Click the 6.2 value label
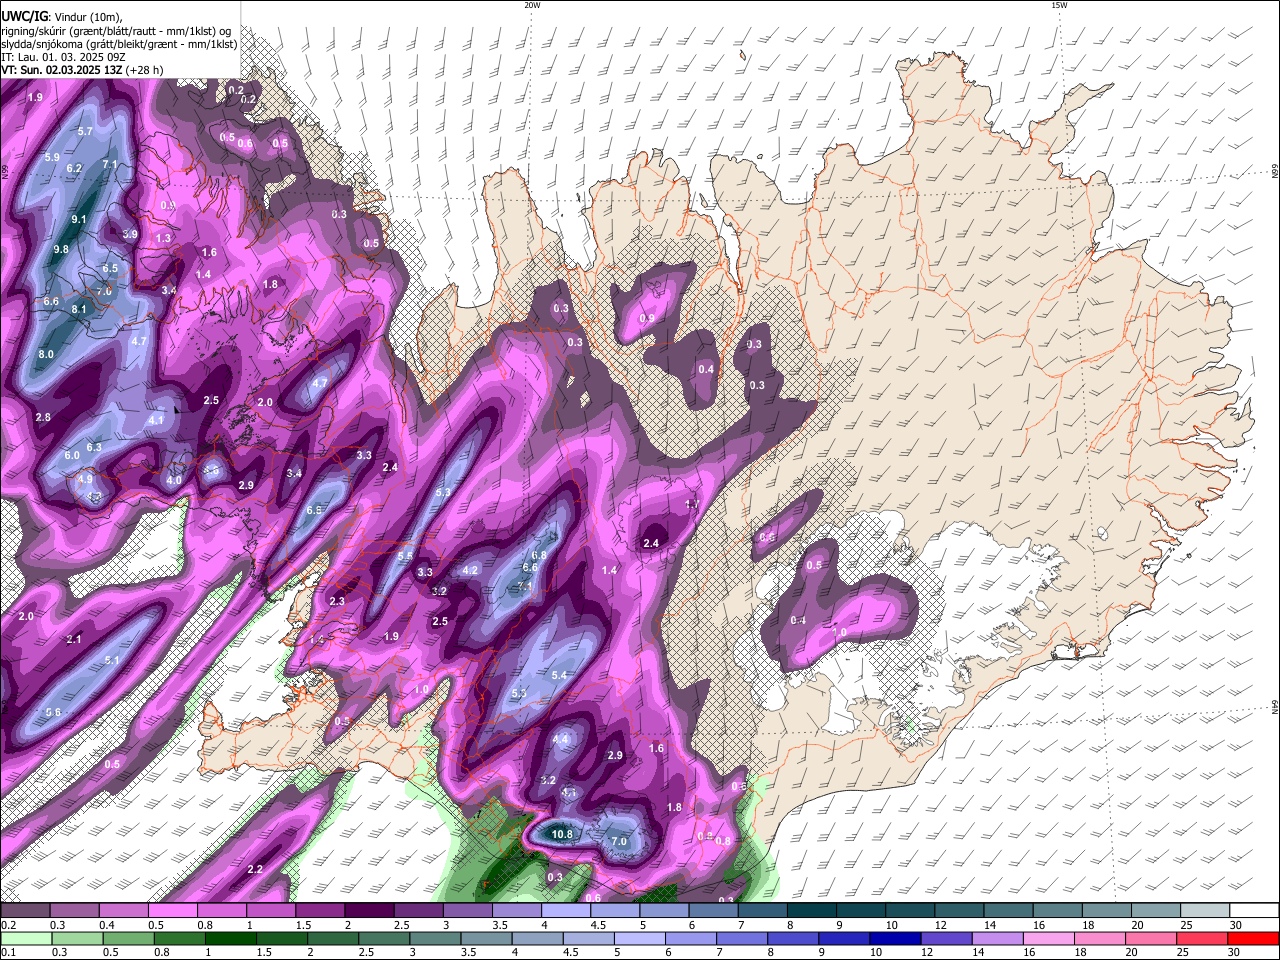1280x960 pixels. coord(74,169)
